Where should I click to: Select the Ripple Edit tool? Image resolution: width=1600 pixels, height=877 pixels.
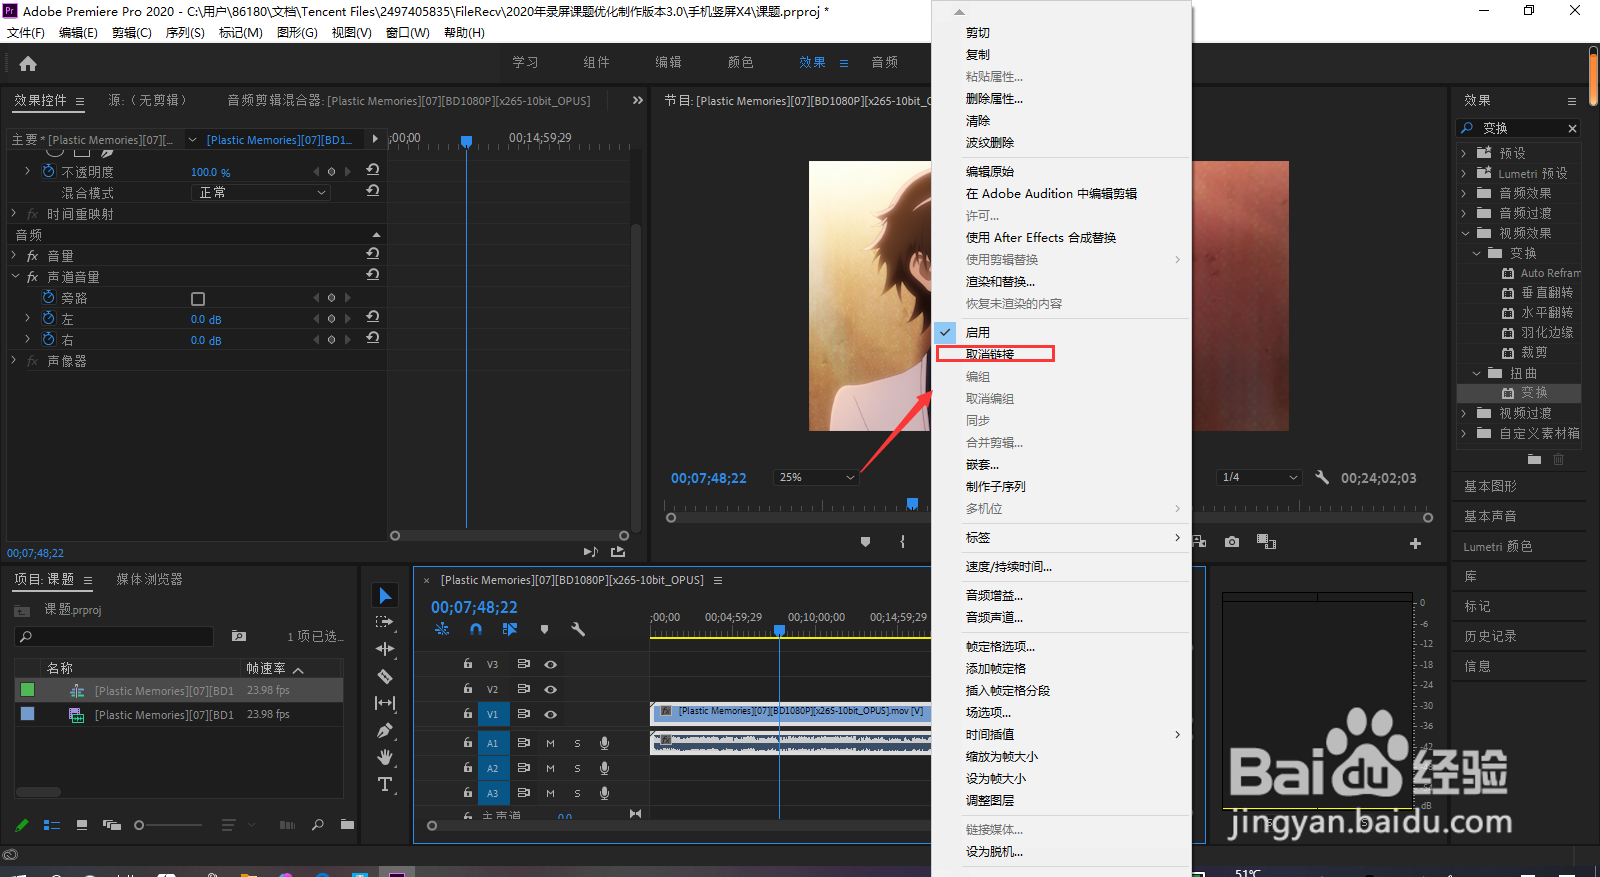[385, 649]
